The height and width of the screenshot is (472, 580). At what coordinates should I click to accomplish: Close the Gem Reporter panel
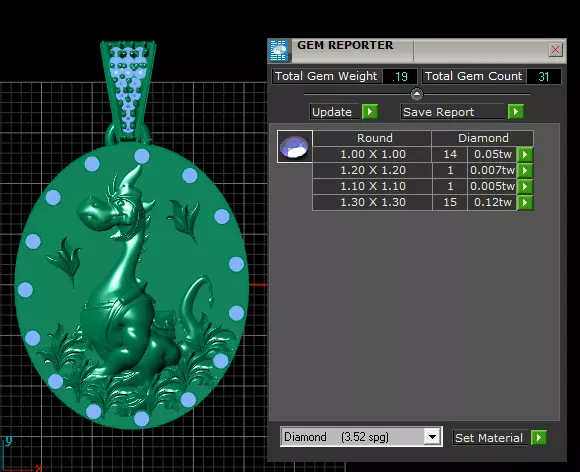[555, 50]
